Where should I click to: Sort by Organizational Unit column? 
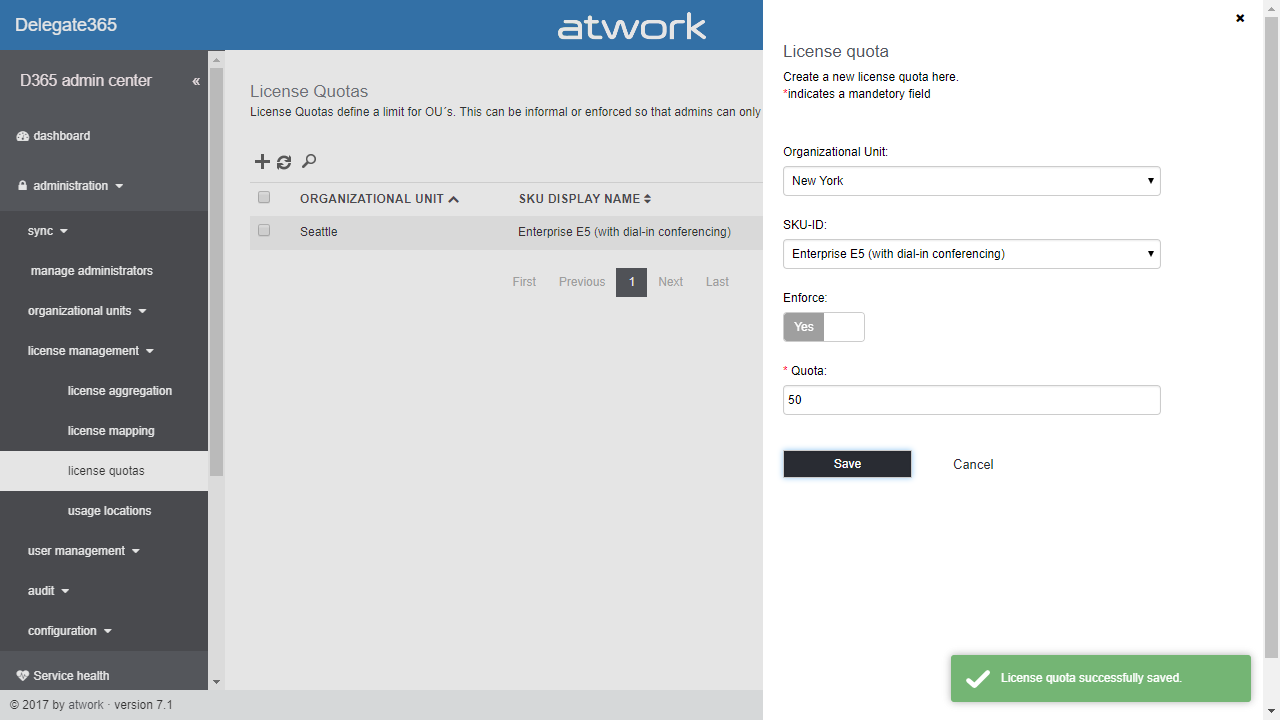click(379, 199)
